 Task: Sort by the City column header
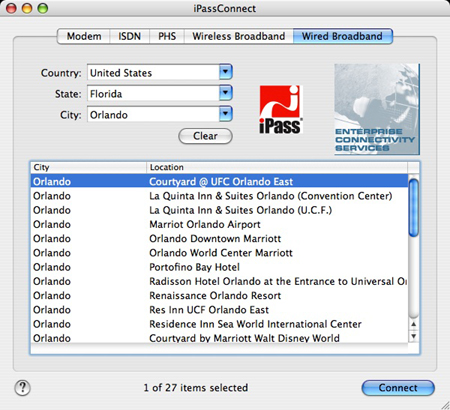tap(88, 167)
